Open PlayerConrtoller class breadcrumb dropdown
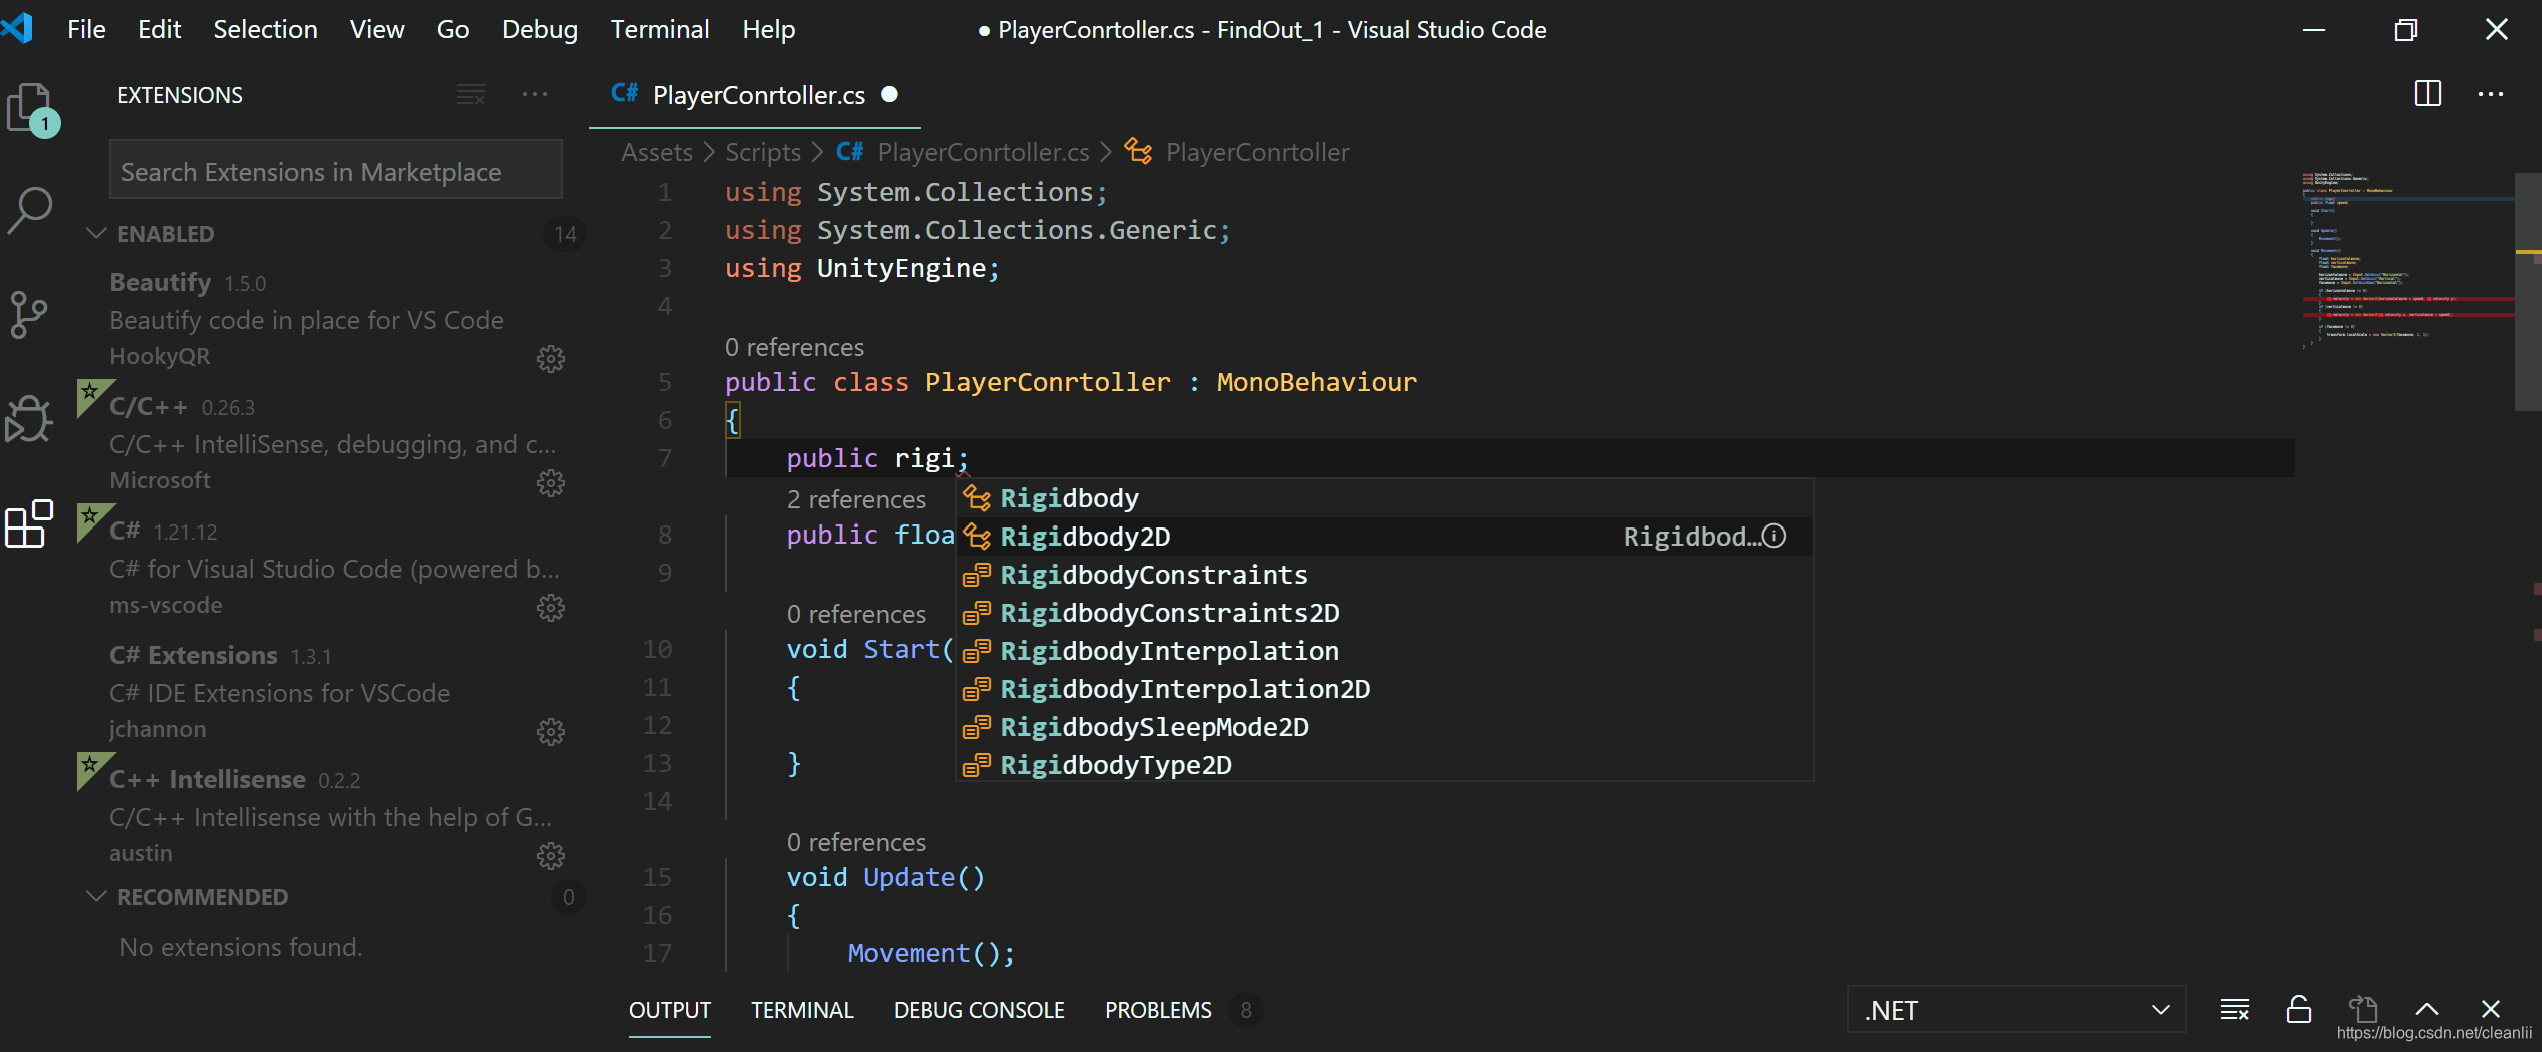 pos(1257,152)
